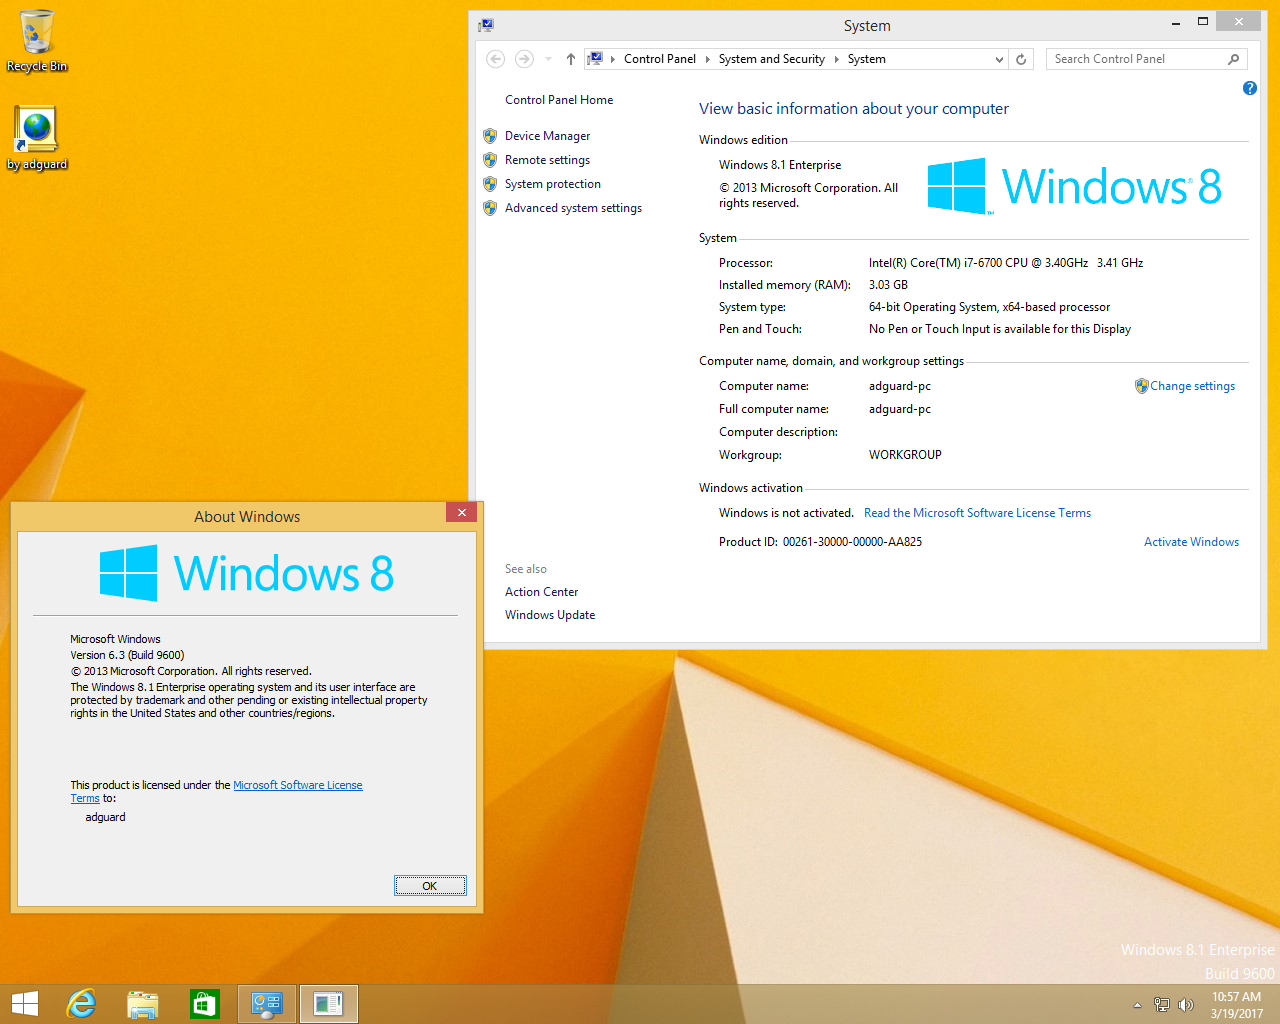Expand chevron after System and Security breadcrumb

point(837,59)
